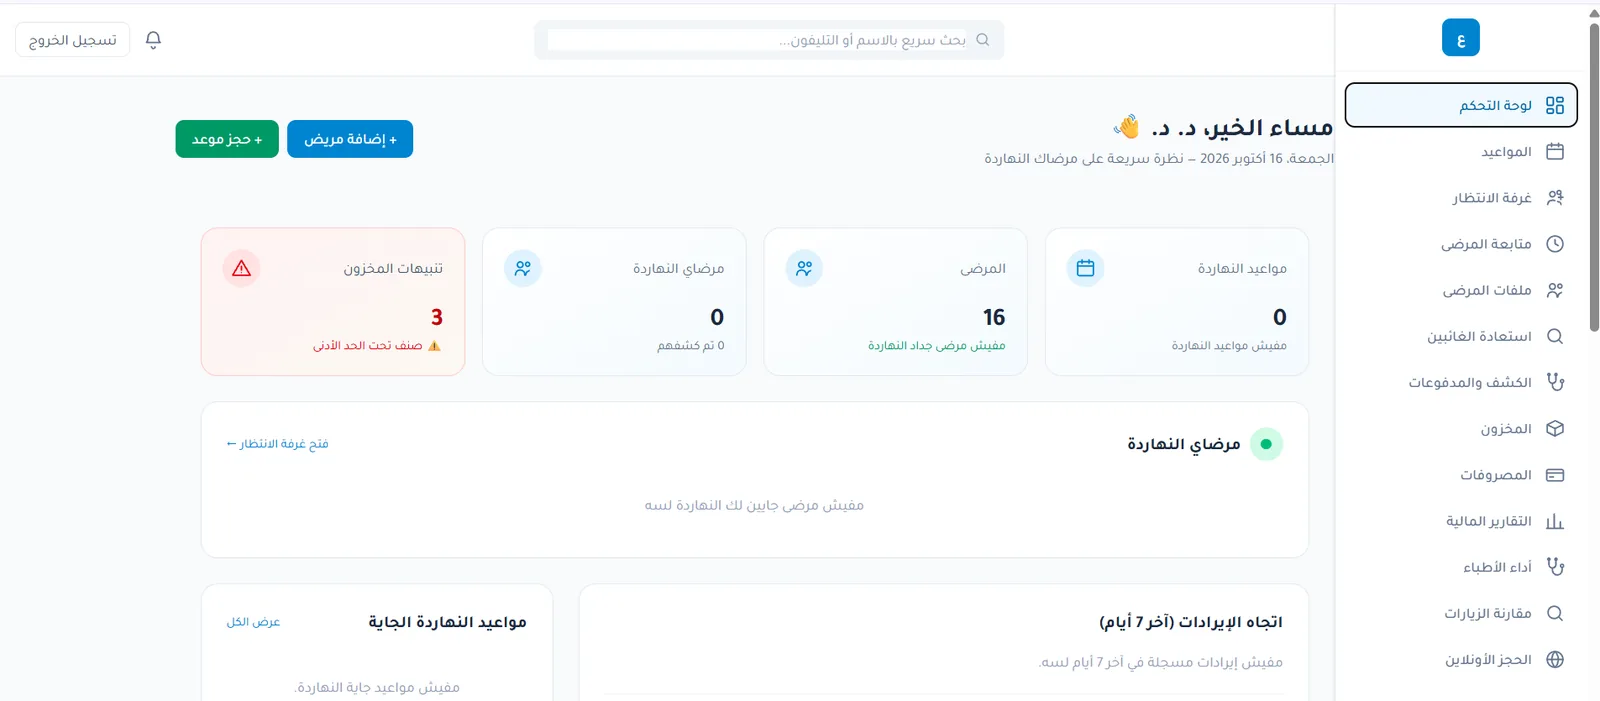Click the count 16 on المرضى card
This screenshot has height=701, width=1600.
pyautogui.click(x=994, y=317)
